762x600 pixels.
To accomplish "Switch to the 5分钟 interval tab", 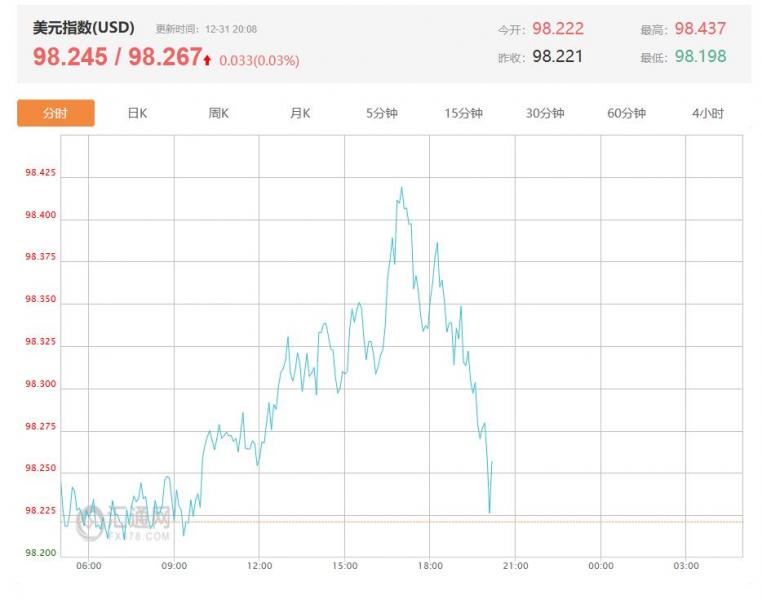I will pyautogui.click(x=381, y=113).
